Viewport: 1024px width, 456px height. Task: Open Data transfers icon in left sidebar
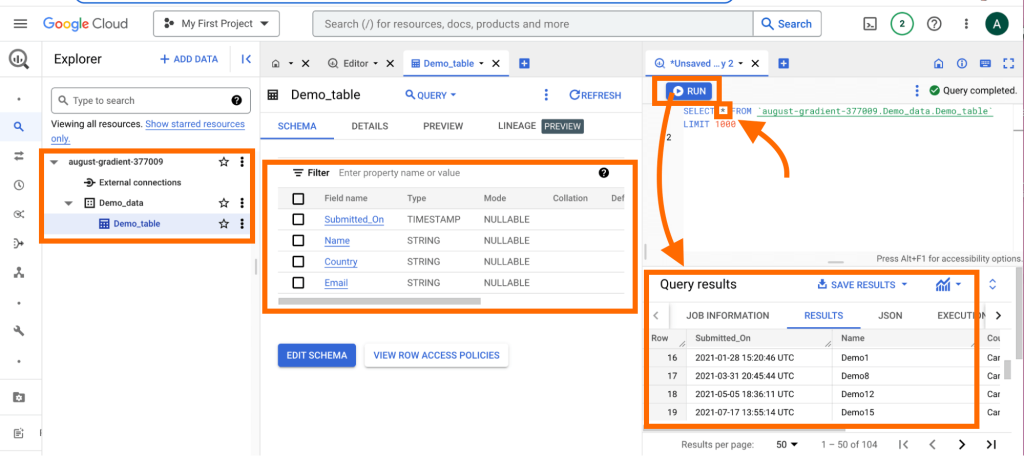click(x=19, y=156)
